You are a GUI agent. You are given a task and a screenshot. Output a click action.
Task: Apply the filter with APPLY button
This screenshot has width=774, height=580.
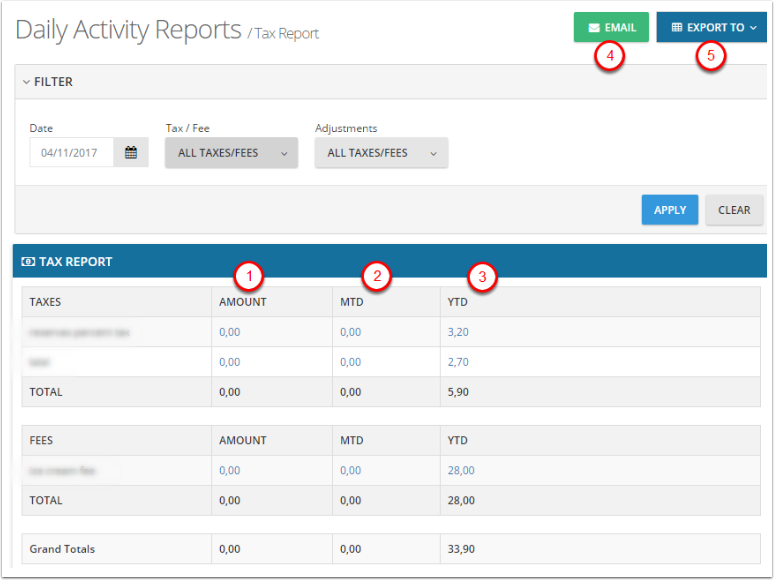click(x=670, y=210)
